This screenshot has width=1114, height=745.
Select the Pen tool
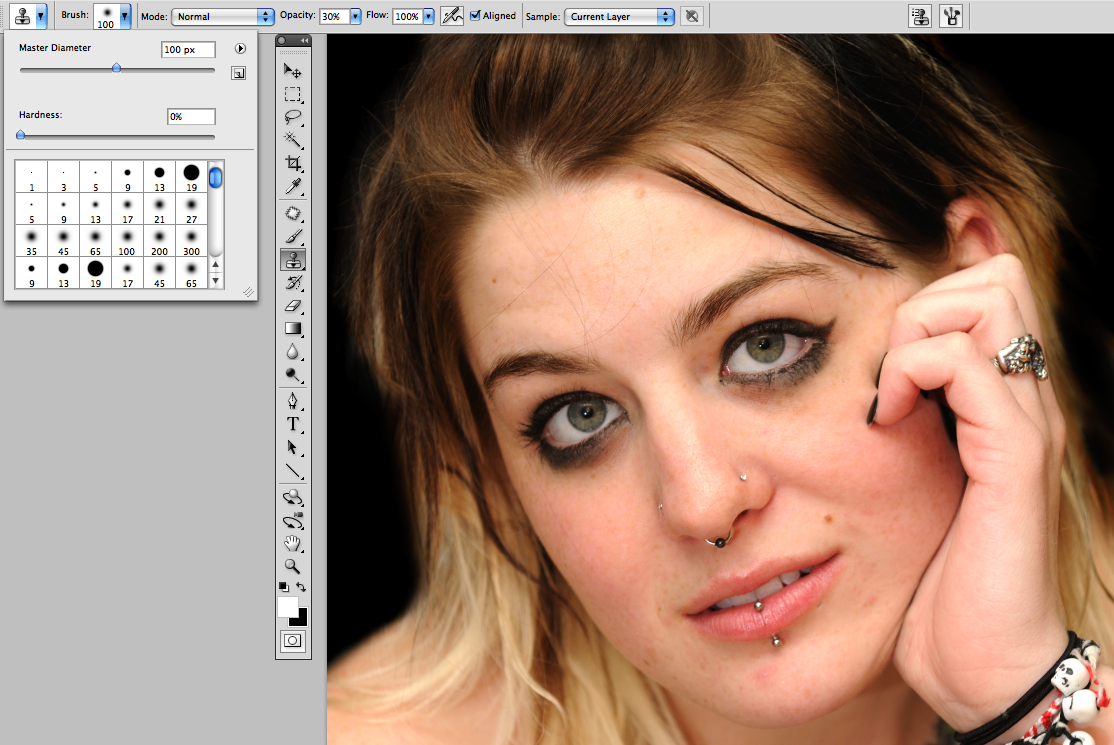click(293, 401)
